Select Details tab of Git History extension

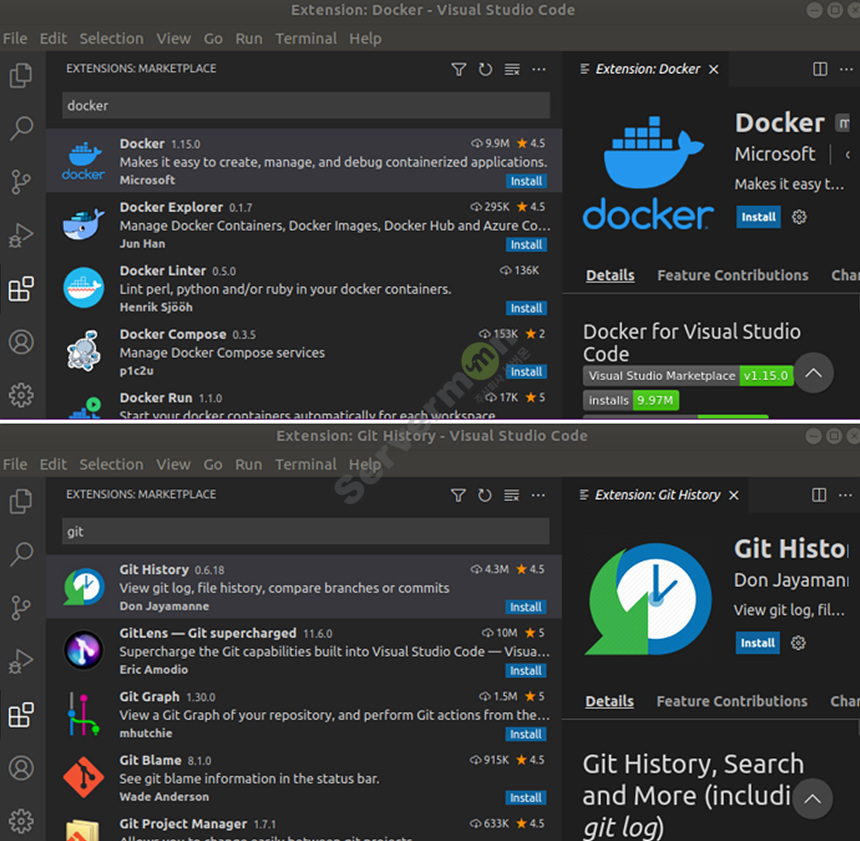(x=609, y=701)
